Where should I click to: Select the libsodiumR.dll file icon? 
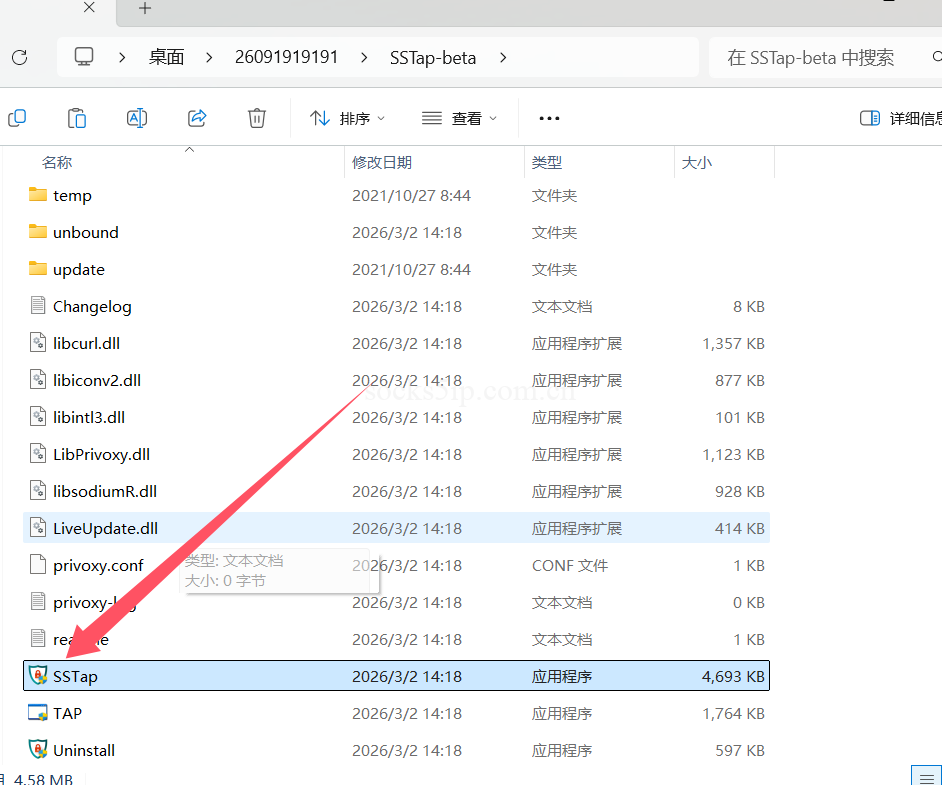point(38,491)
